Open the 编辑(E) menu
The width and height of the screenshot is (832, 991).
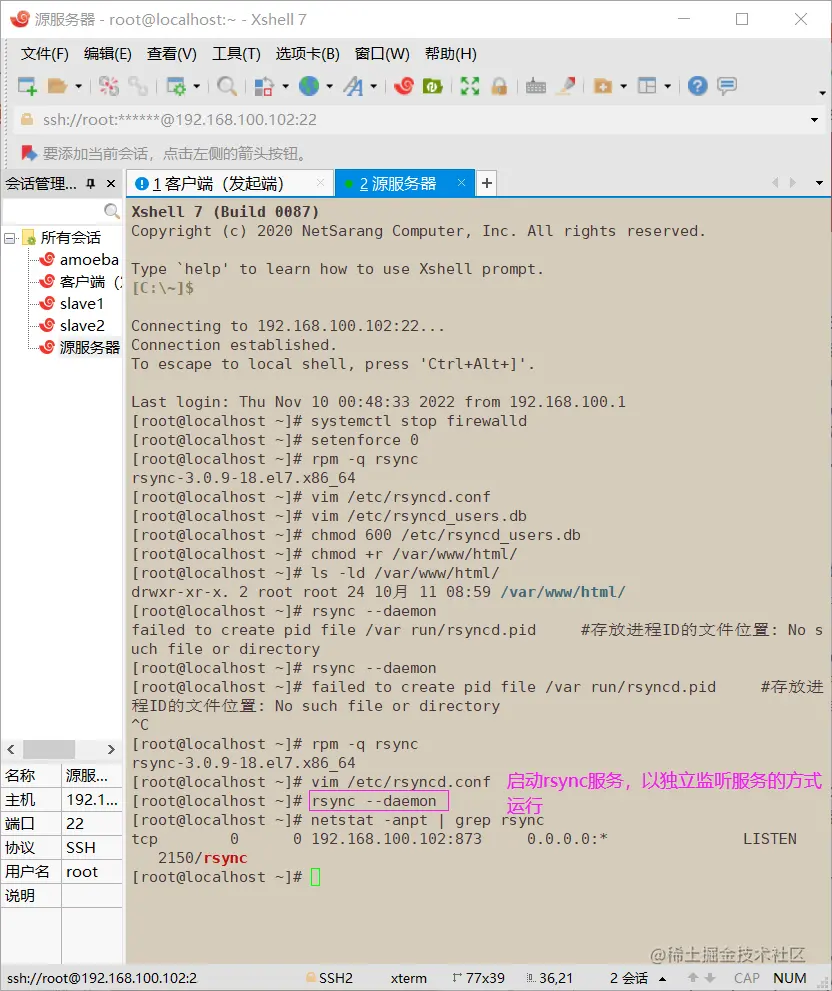coord(107,54)
